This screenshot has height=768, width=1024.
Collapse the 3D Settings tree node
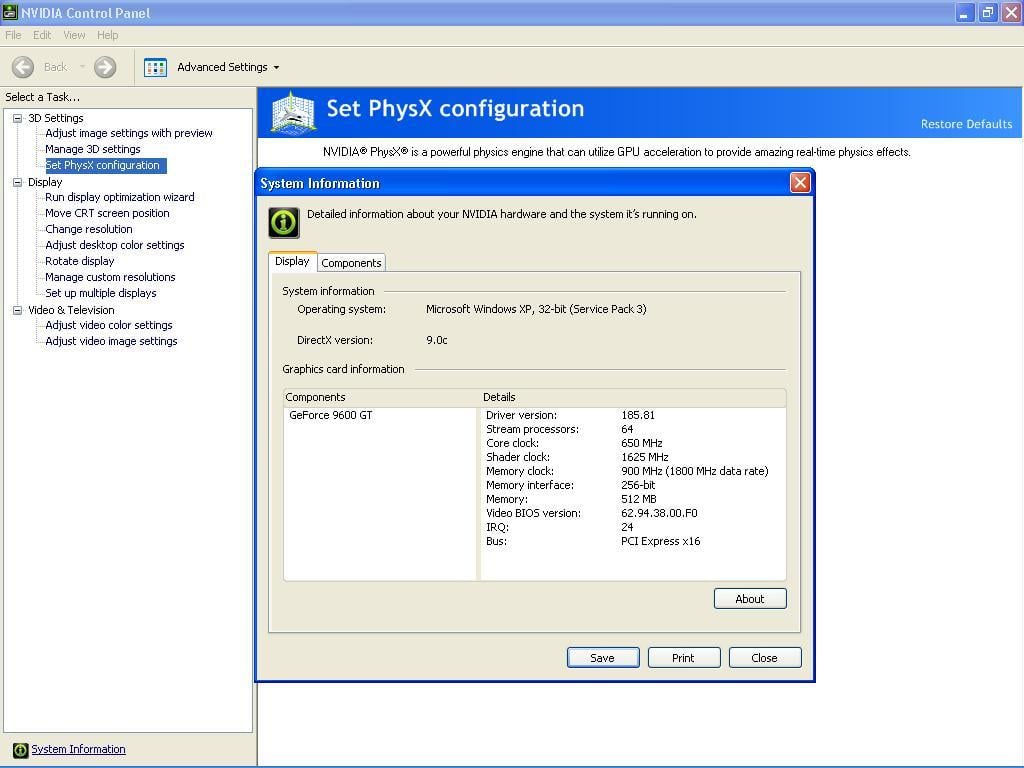tap(18, 118)
